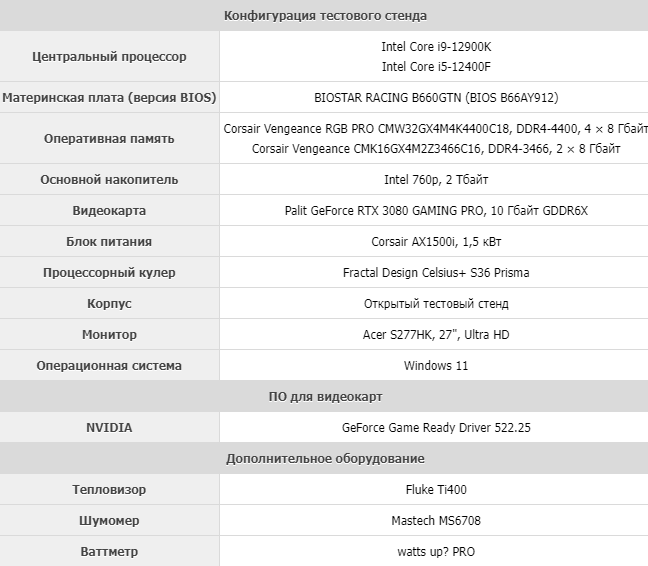
Task: Select the 'Windows 11' value
Action: (436, 366)
